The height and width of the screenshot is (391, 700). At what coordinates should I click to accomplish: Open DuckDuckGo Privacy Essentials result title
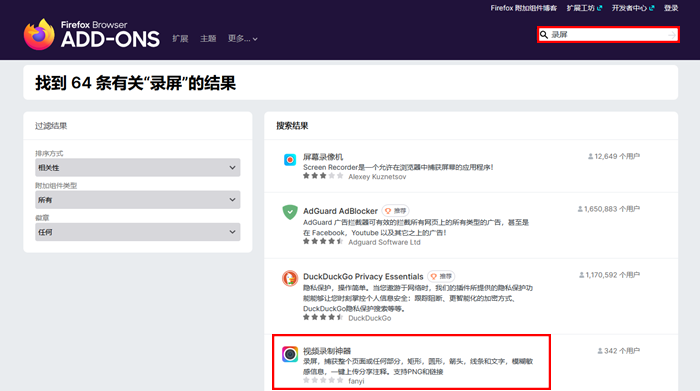click(363, 276)
